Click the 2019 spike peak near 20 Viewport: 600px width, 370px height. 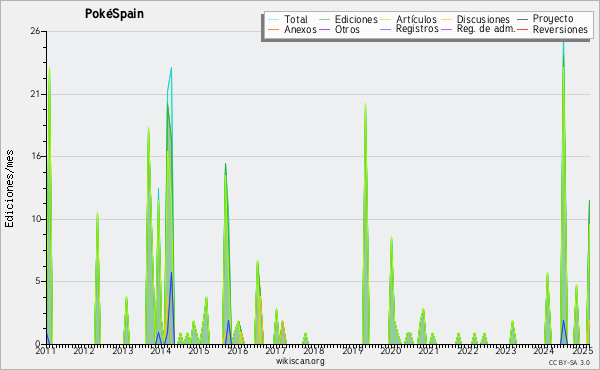click(x=365, y=104)
